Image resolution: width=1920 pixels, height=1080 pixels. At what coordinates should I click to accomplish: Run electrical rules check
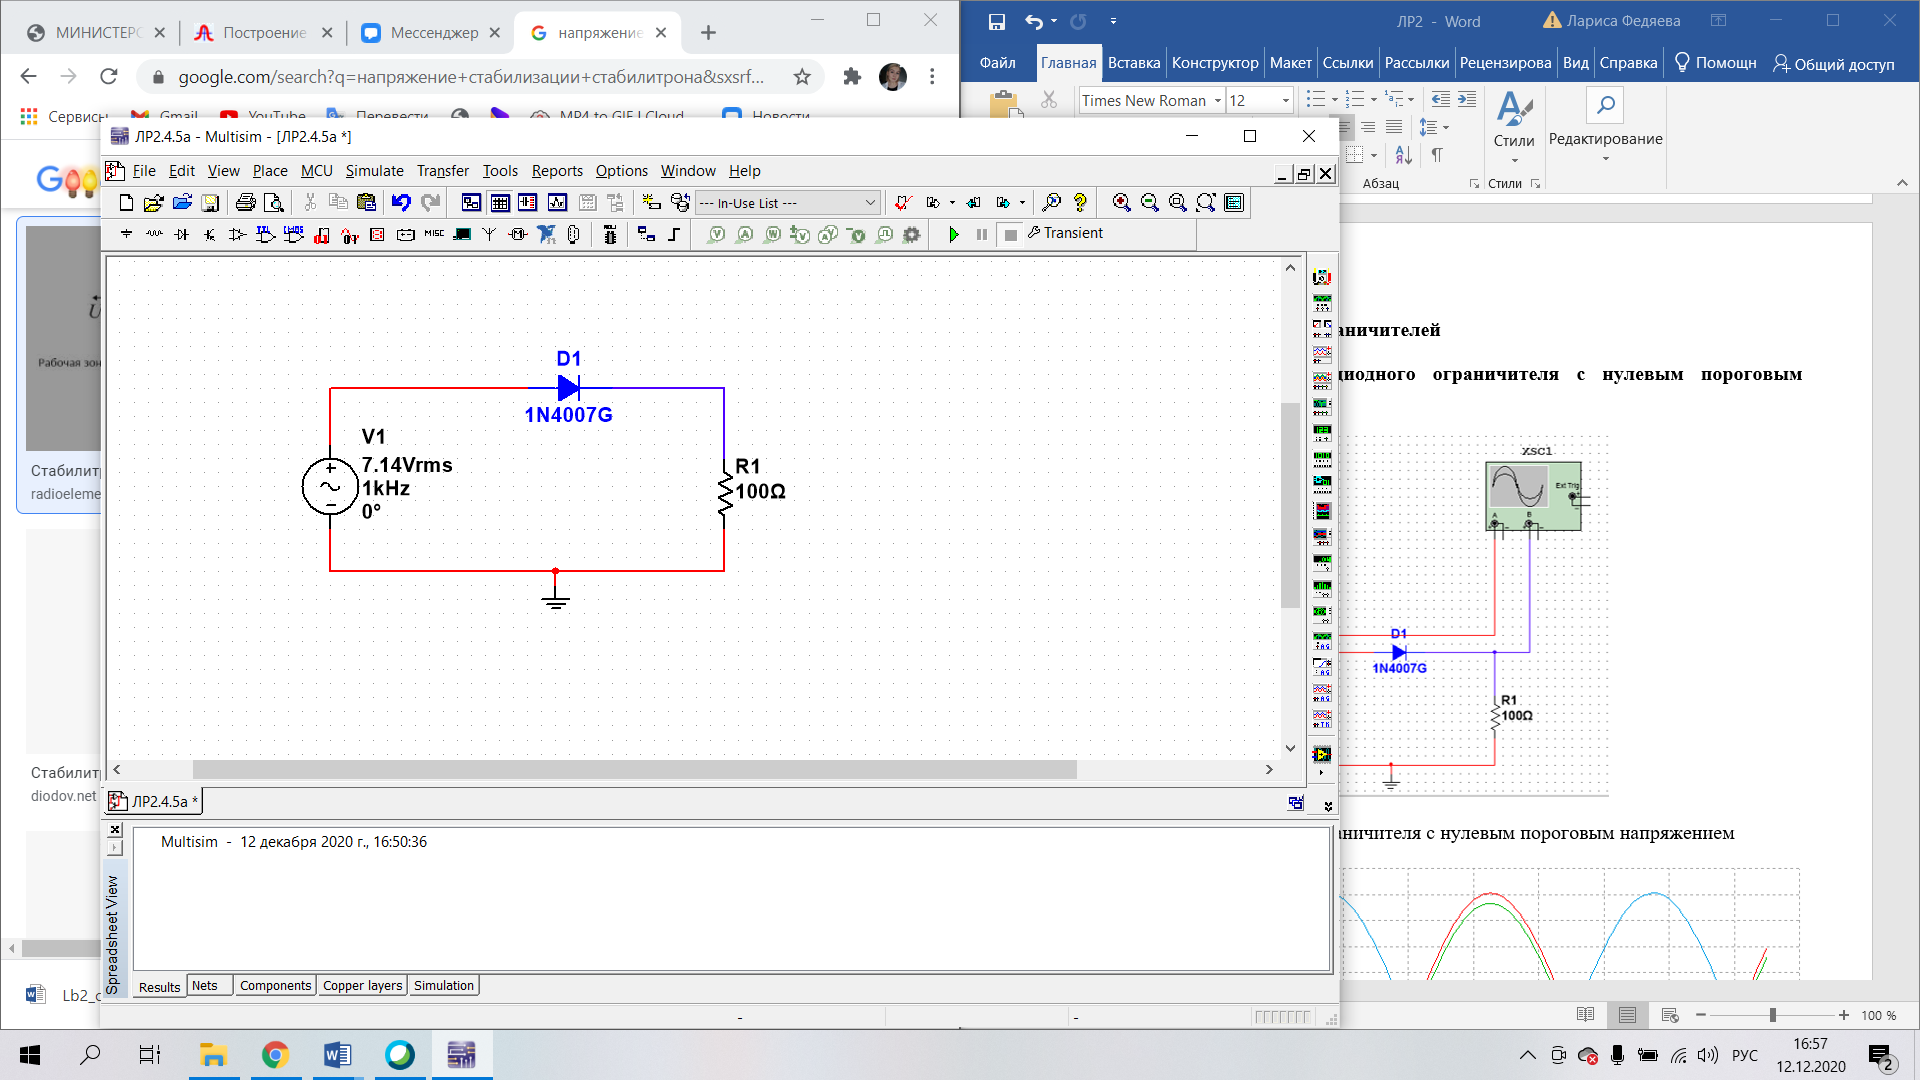point(903,203)
